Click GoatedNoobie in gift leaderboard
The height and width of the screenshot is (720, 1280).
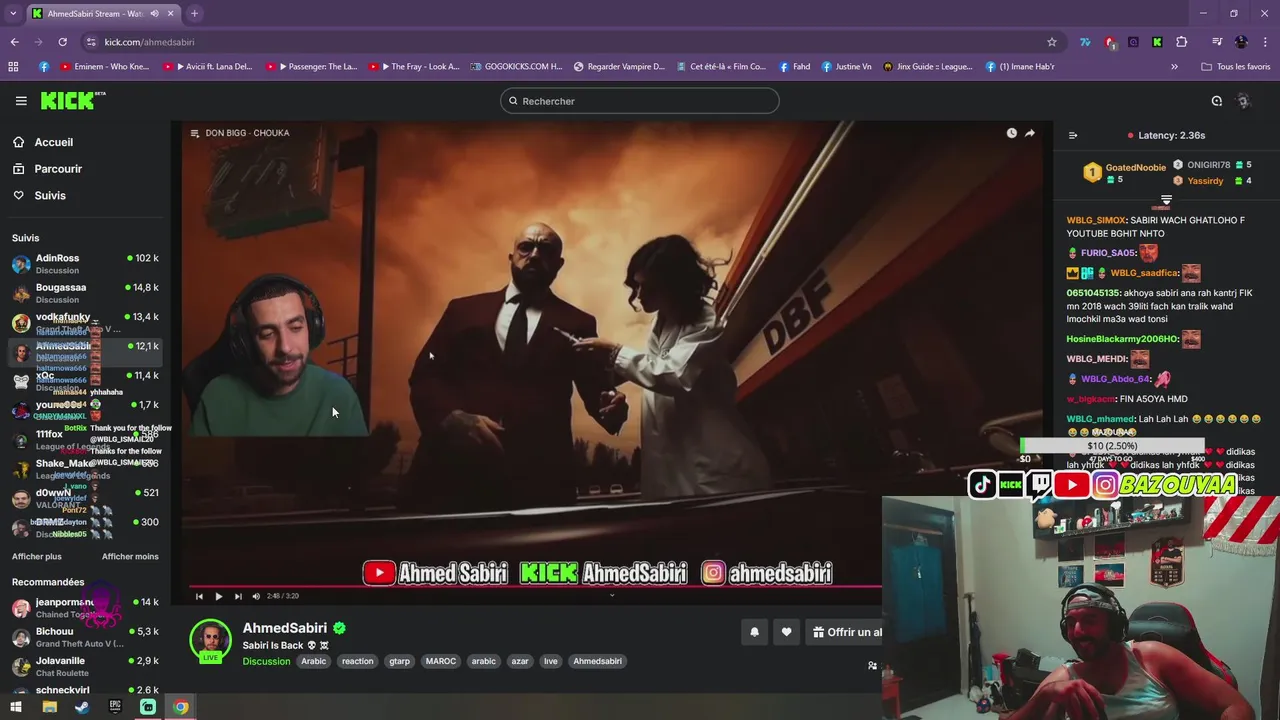(x=1135, y=168)
